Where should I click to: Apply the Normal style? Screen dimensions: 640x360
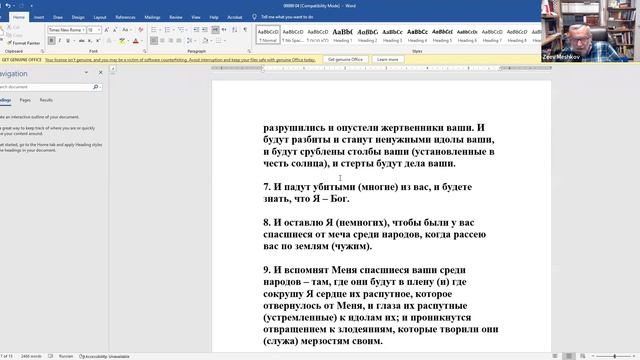pyautogui.click(x=268, y=35)
